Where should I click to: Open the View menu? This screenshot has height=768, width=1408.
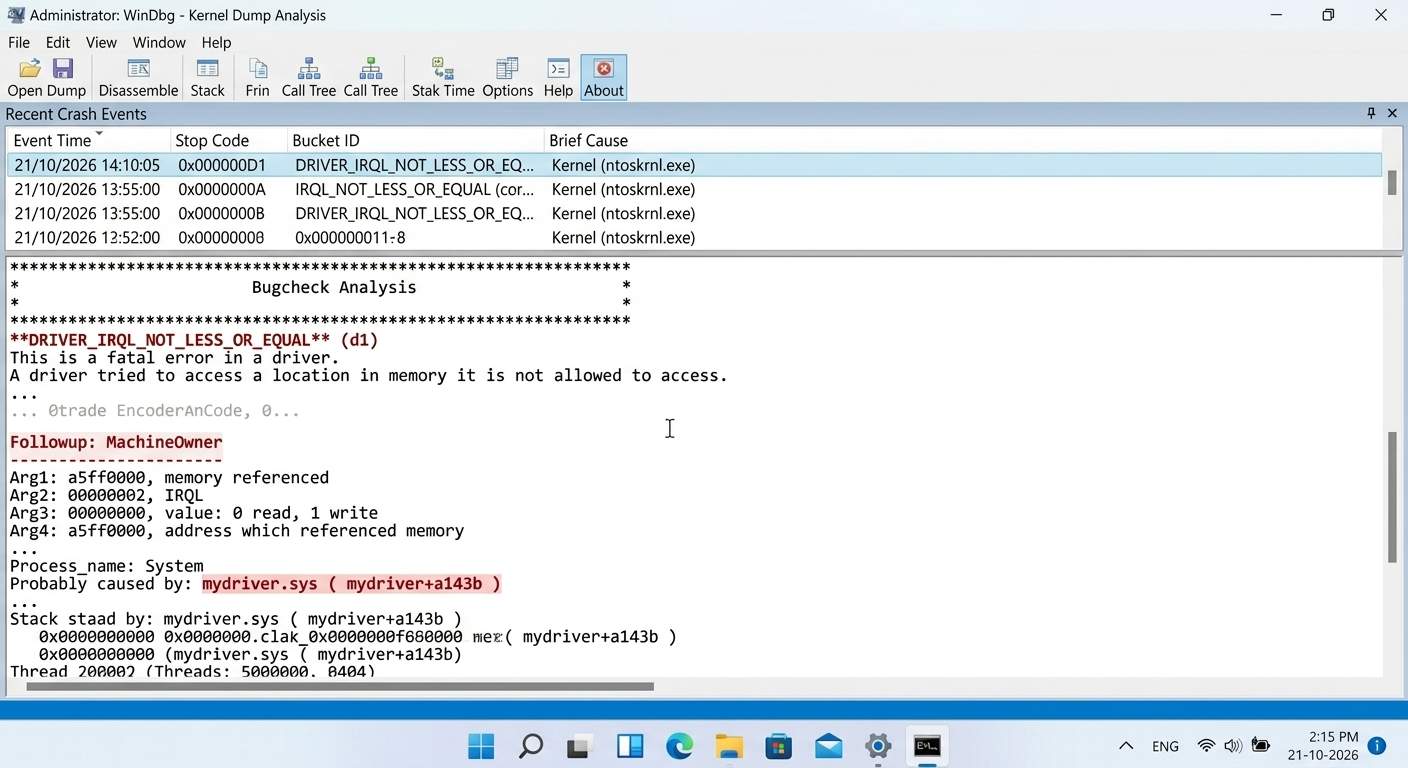point(101,42)
